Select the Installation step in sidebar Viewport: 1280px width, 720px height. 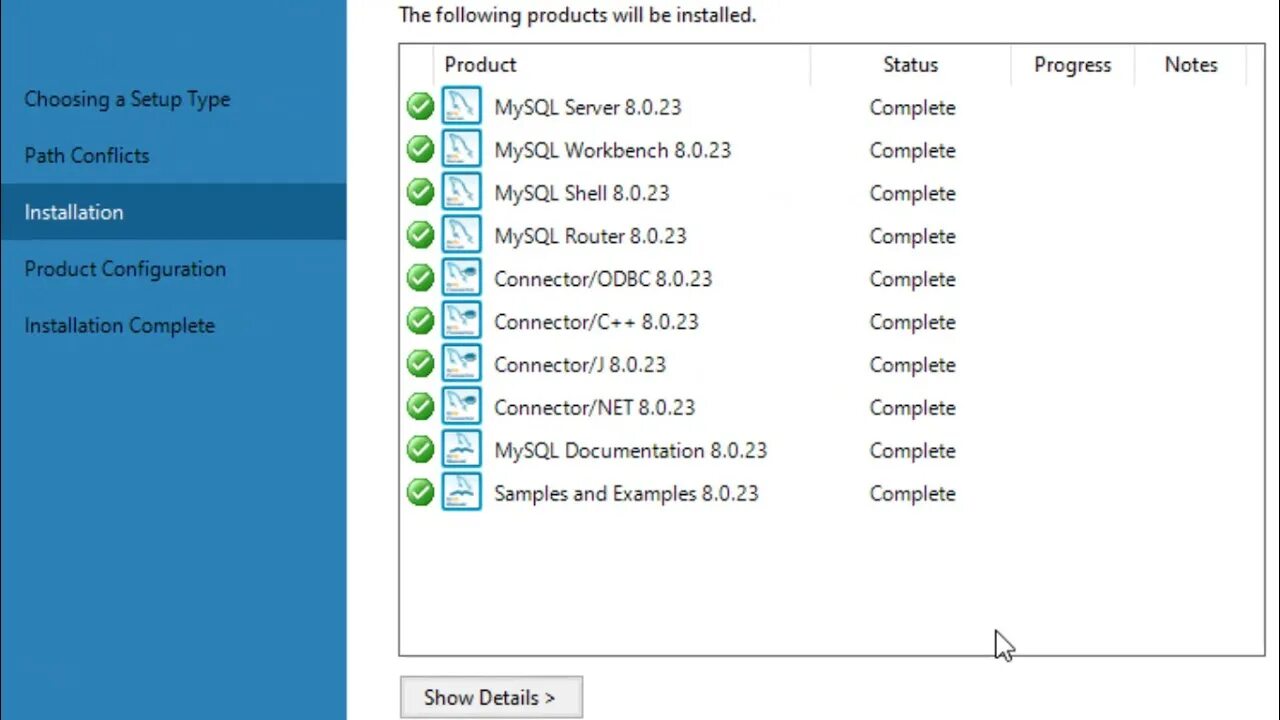[x=173, y=212]
